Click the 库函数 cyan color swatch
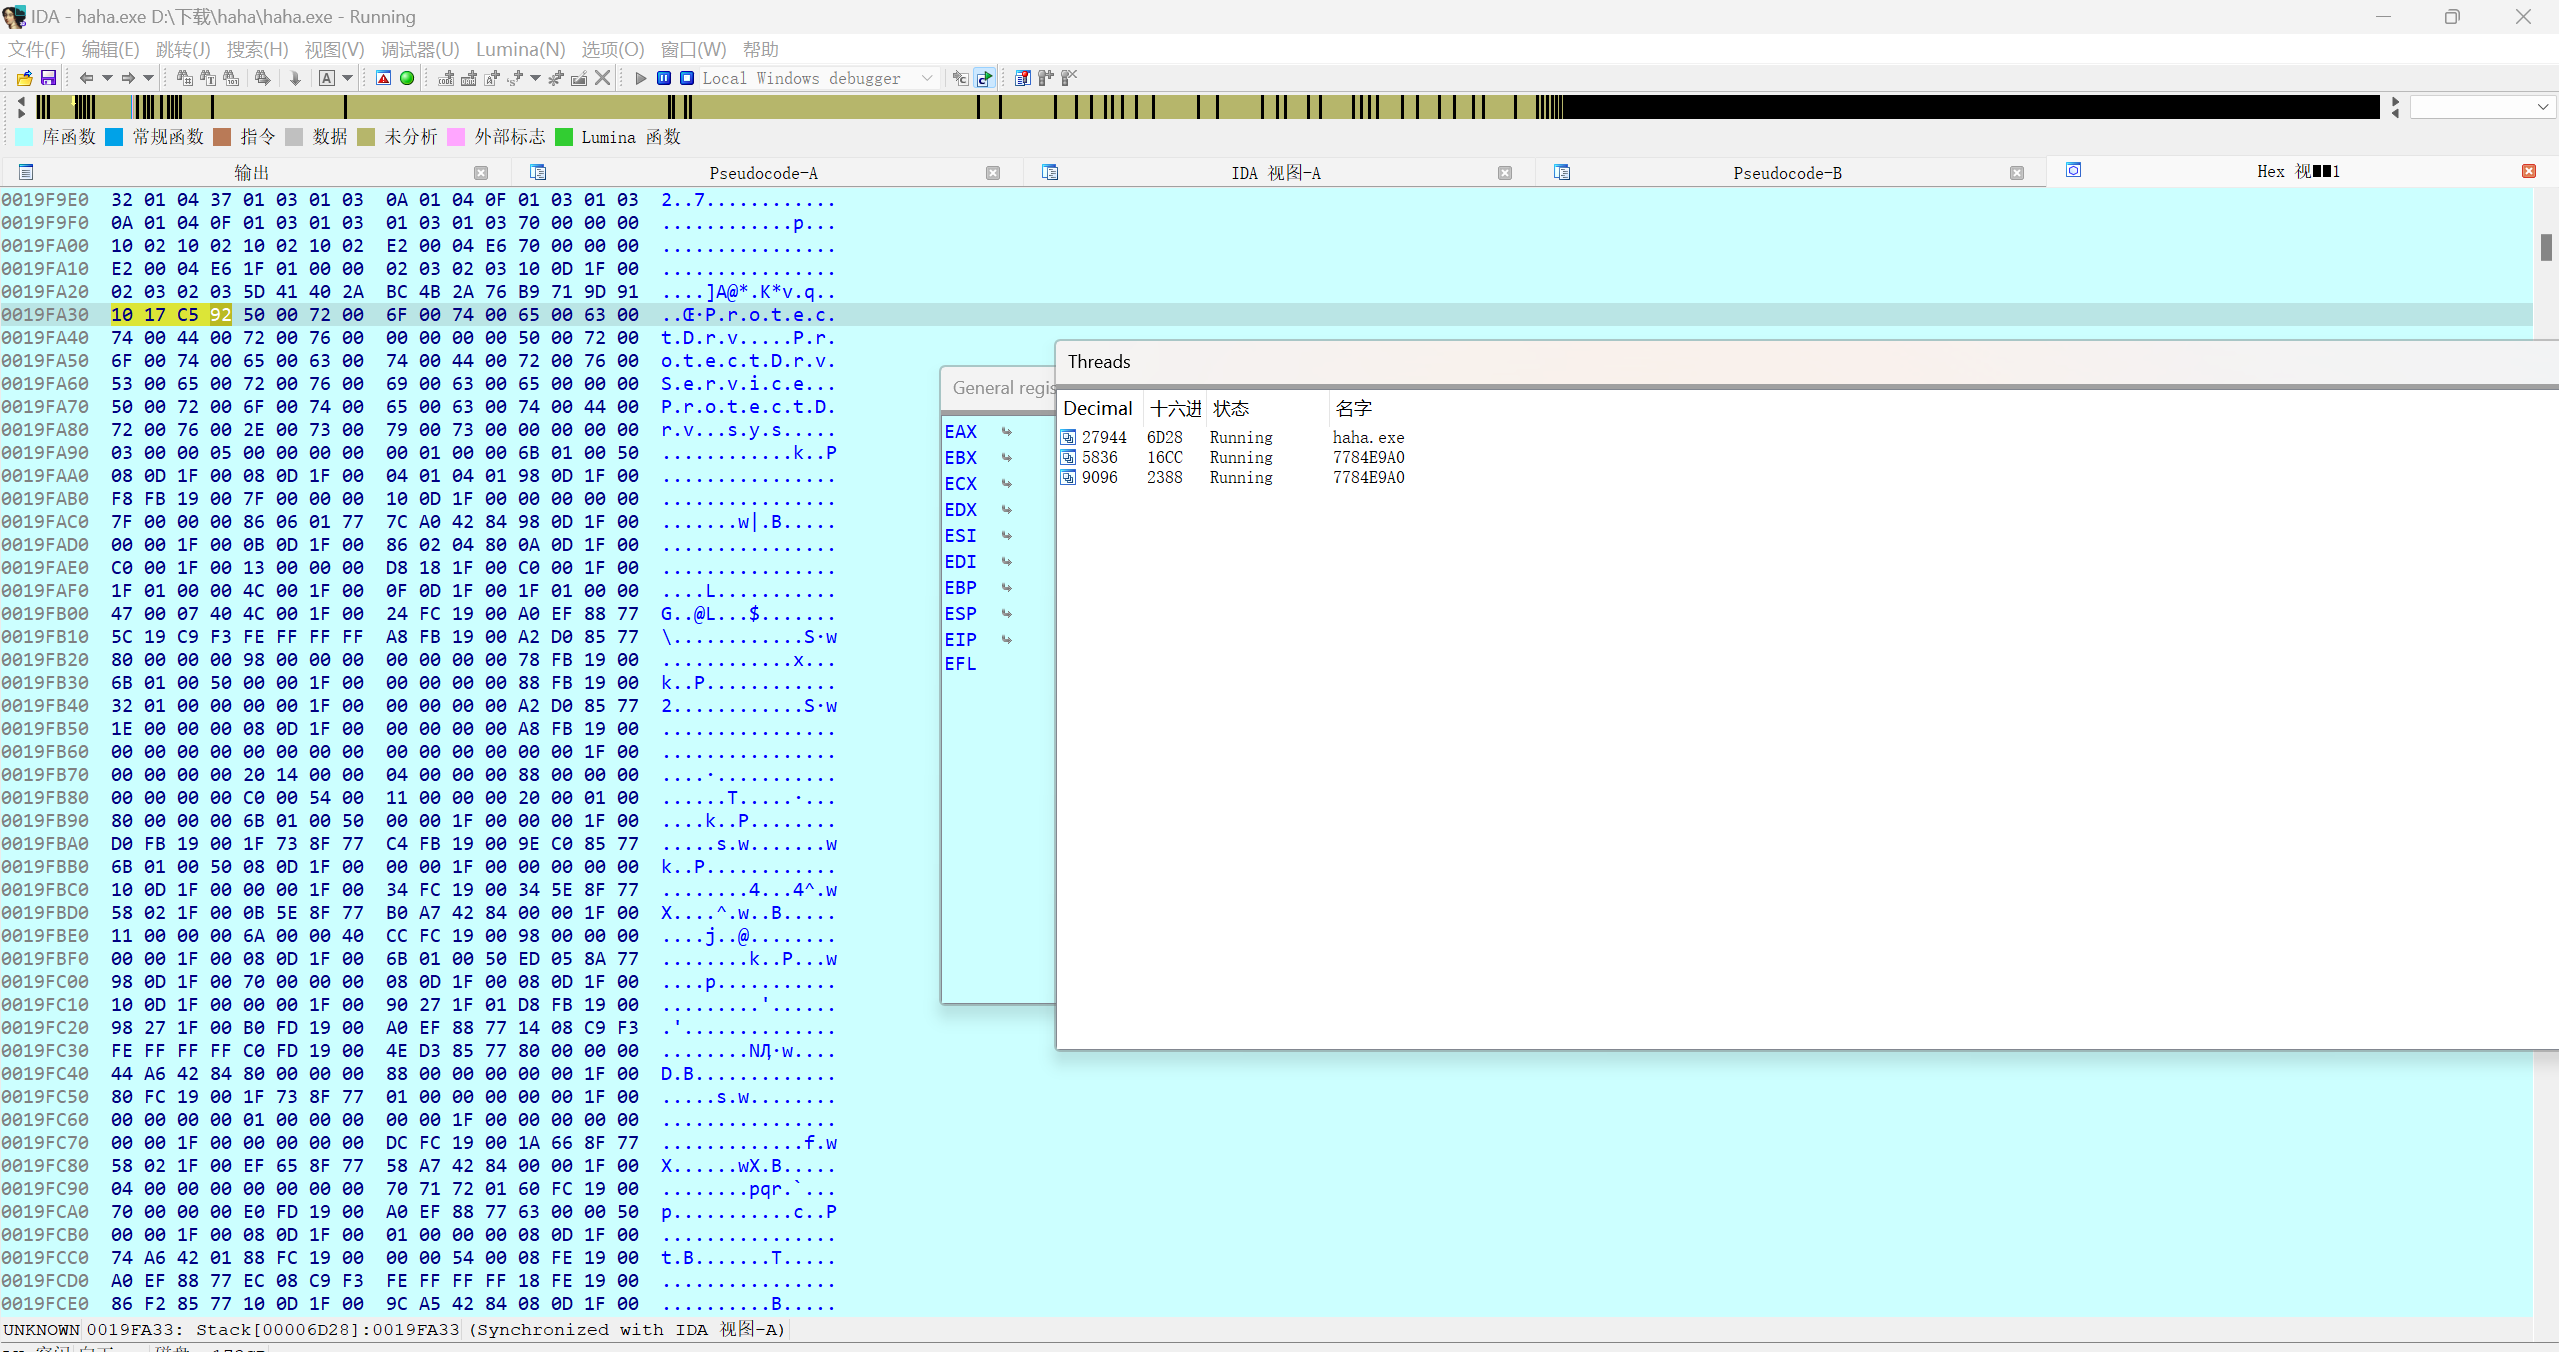Screen dimensions: 2559x1352 tap(24, 137)
